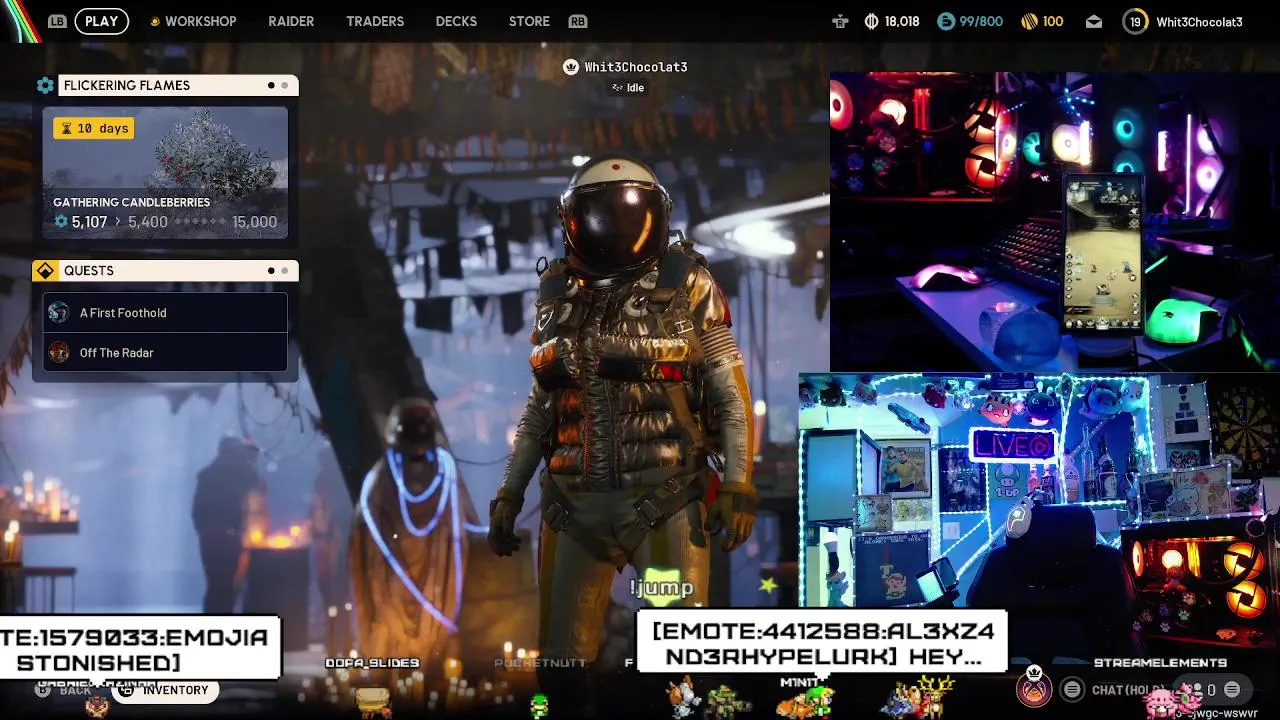Image resolution: width=1280 pixels, height=720 pixels.
Task: Click the level 19 progress ring
Action: coord(1135,21)
